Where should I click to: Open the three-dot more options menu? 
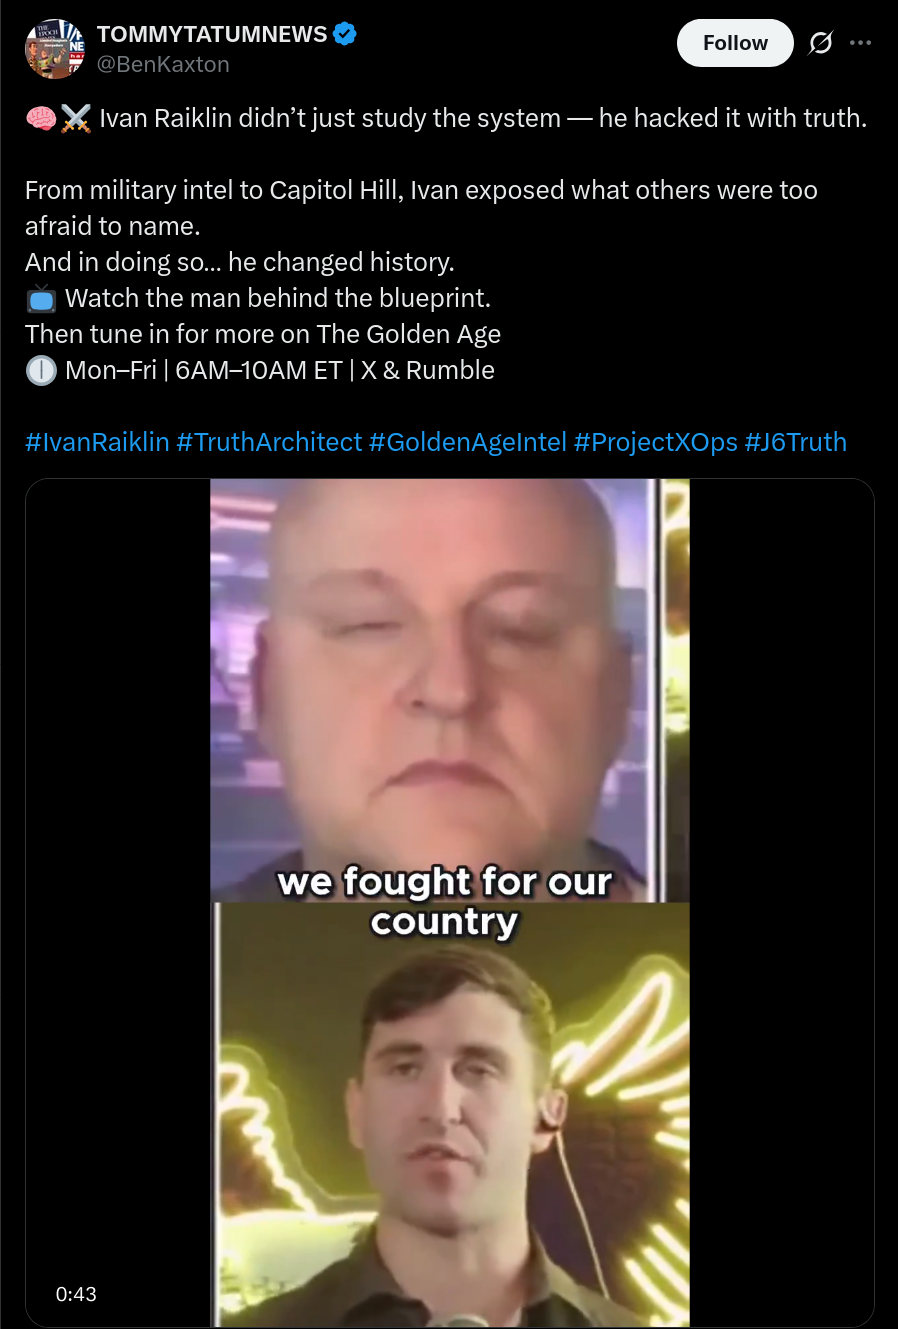tap(860, 43)
